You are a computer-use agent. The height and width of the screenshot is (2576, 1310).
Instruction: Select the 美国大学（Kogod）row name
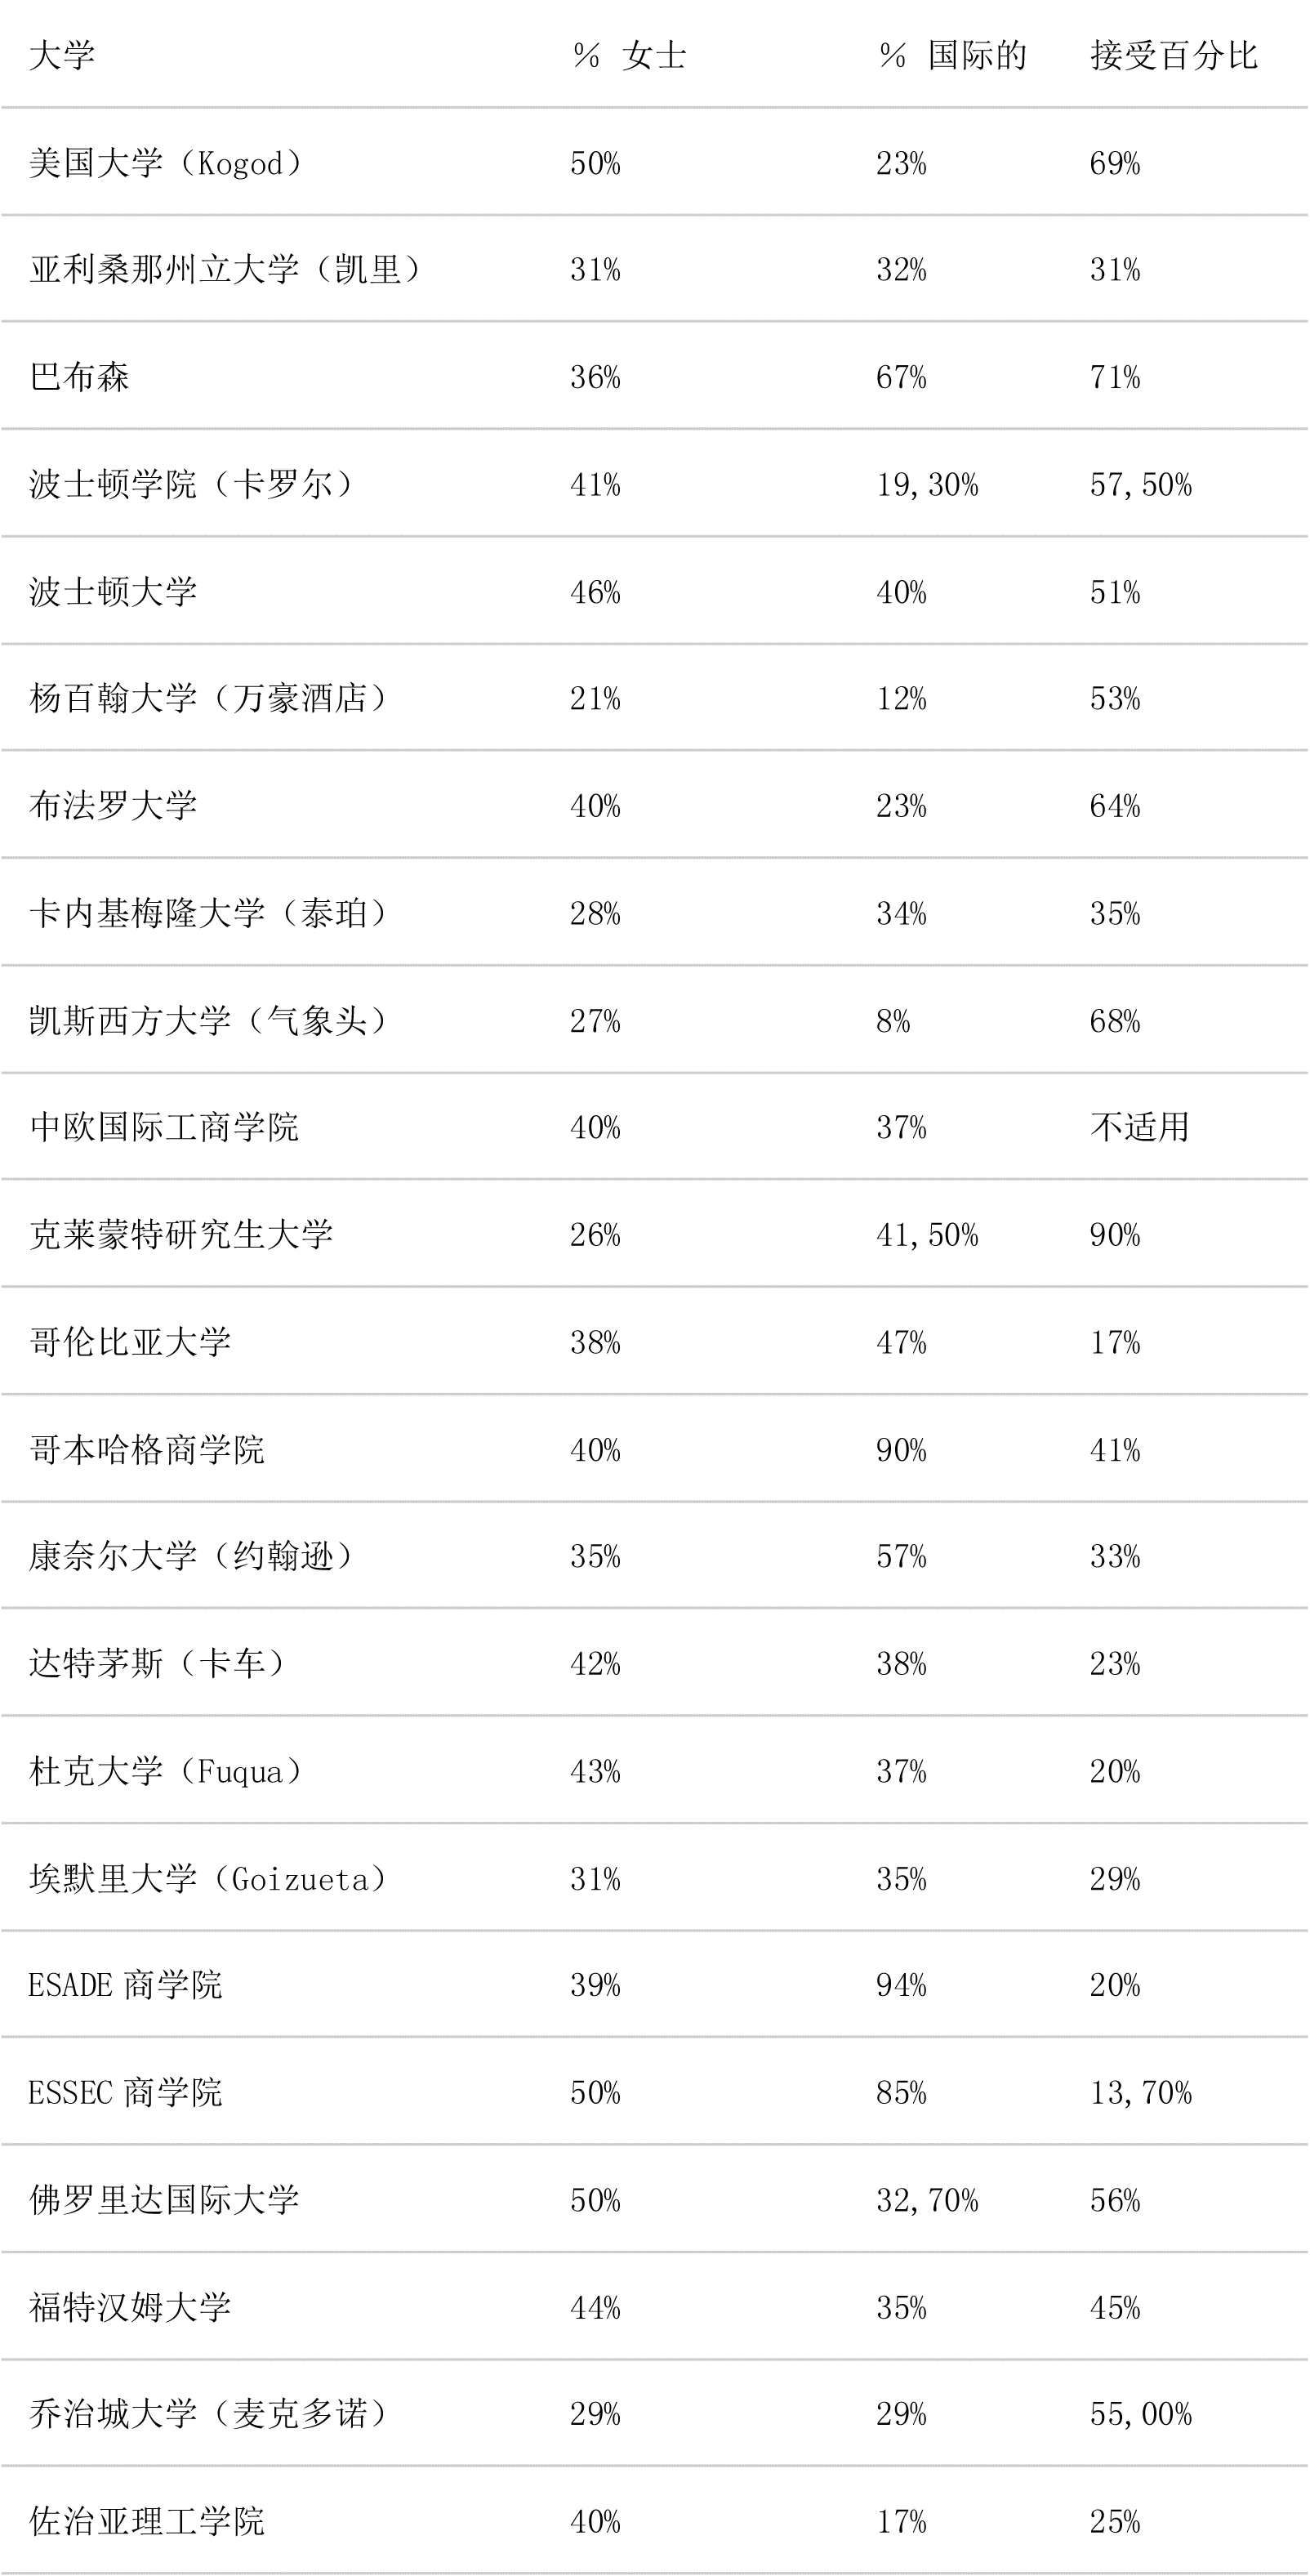166,163
